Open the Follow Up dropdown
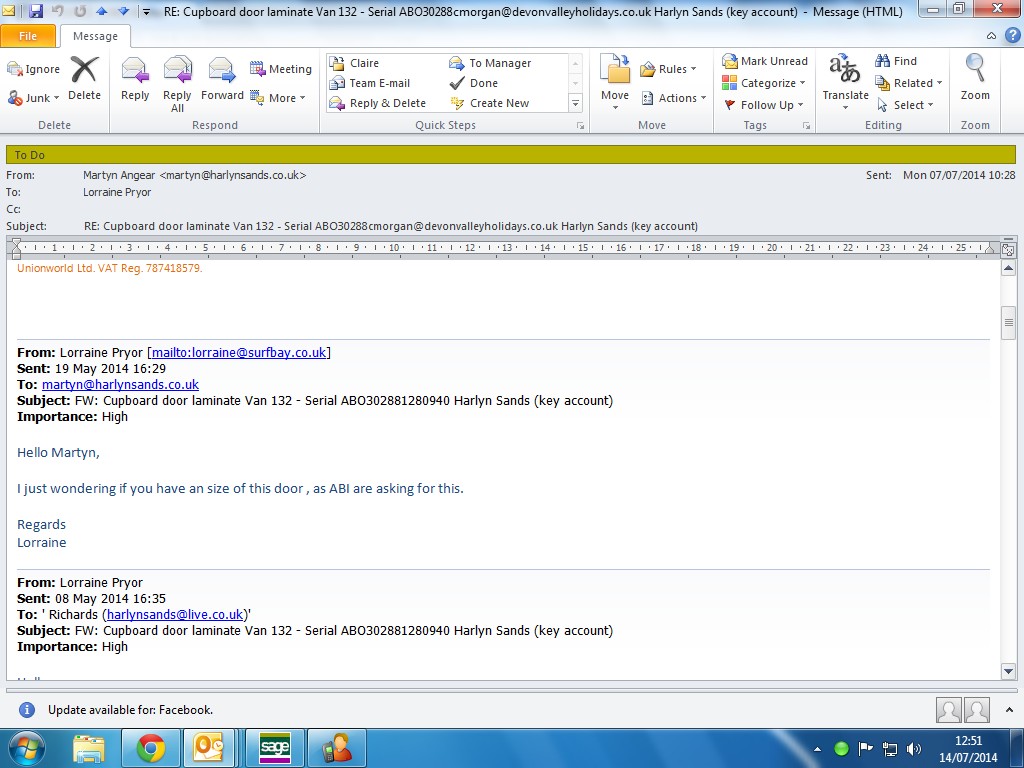This screenshot has width=1024, height=768. coord(765,105)
